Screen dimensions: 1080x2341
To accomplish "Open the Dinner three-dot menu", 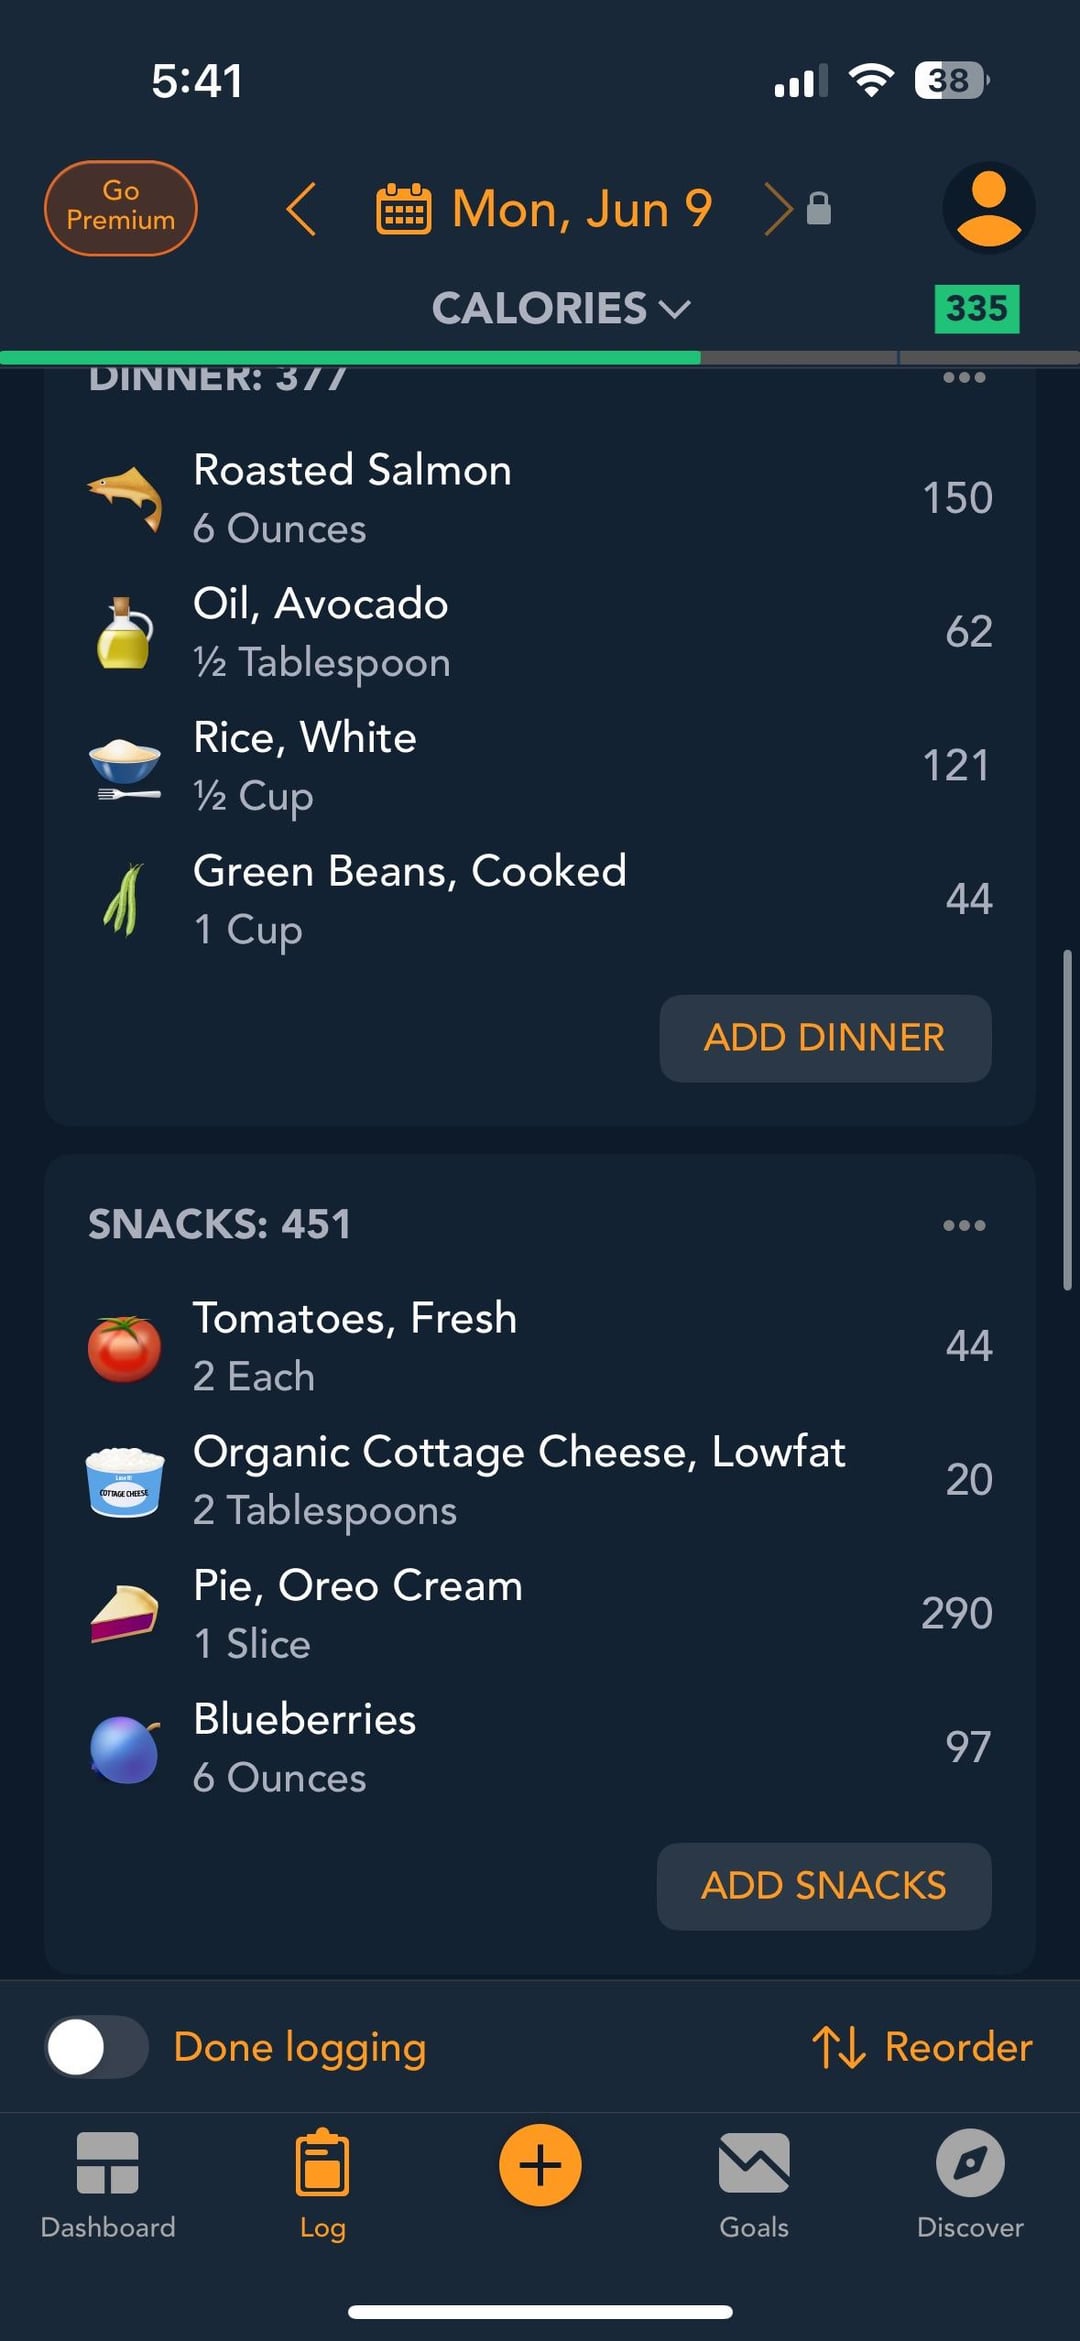I will tap(964, 378).
